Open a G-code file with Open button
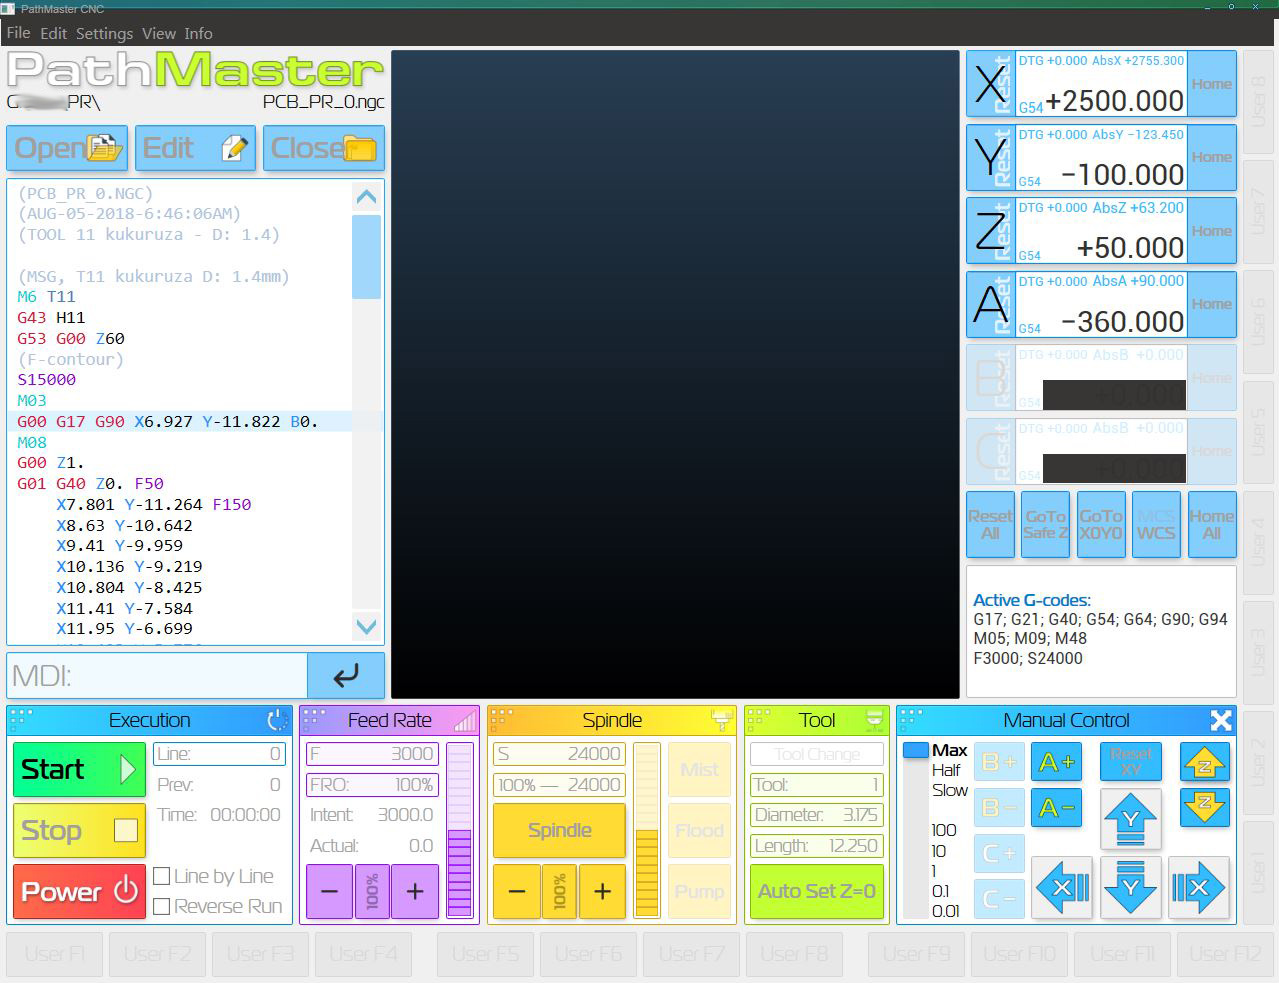The width and height of the screenshot is (1279, 983). (x=67, y=148)
